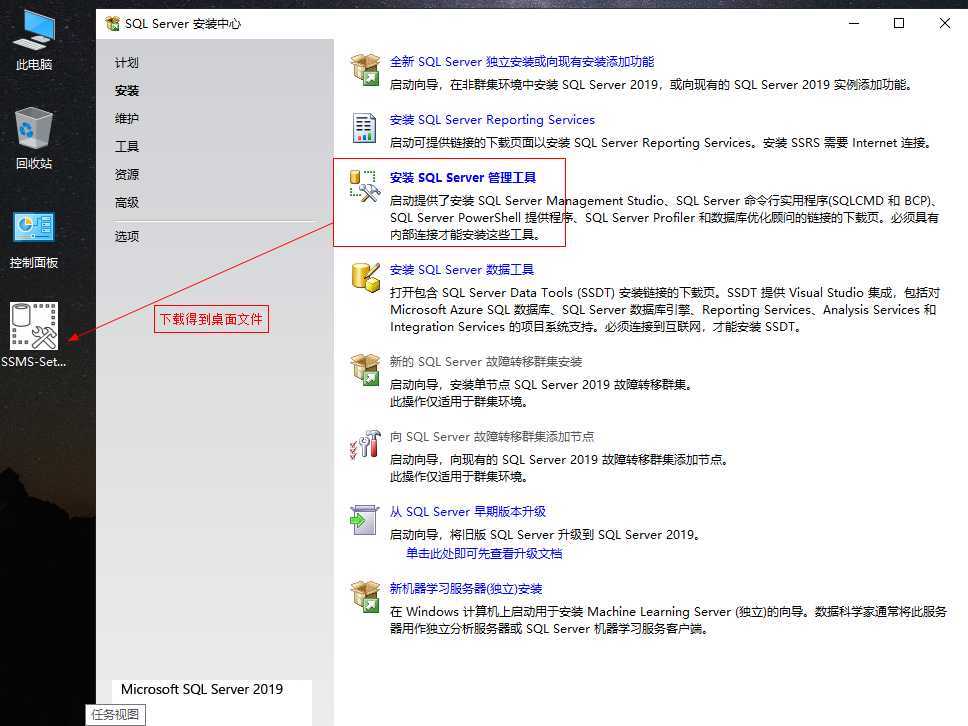Select the 控制面板 desktop icon
Screen dimensions: 968x726
point(34,240)
